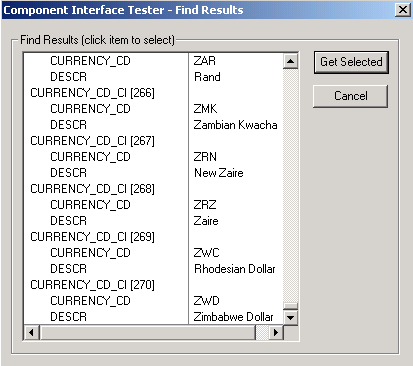Click the Rand description value
The height and width of the screenshot is (366, 413).
click(x=207, y=77)
